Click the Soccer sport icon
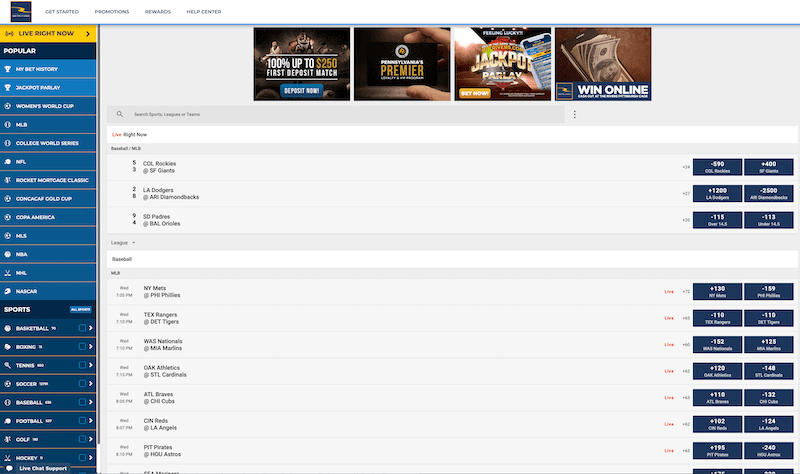The height and width of the screenshot is (474, 800). [x=8, y=384]
